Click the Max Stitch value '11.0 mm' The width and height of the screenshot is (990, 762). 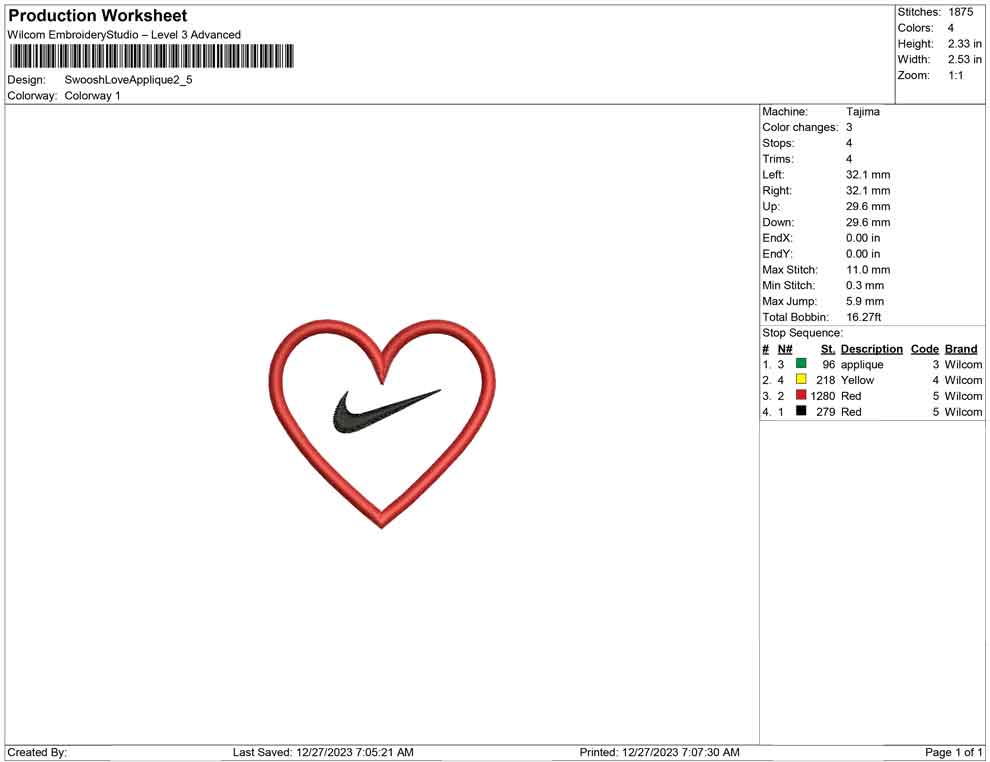point(868,270)
